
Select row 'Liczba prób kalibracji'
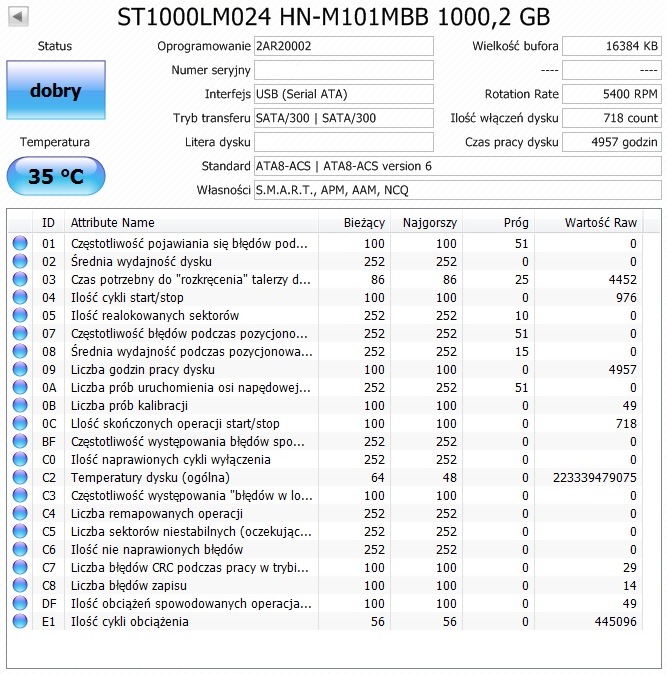click(x=325, y=405)
